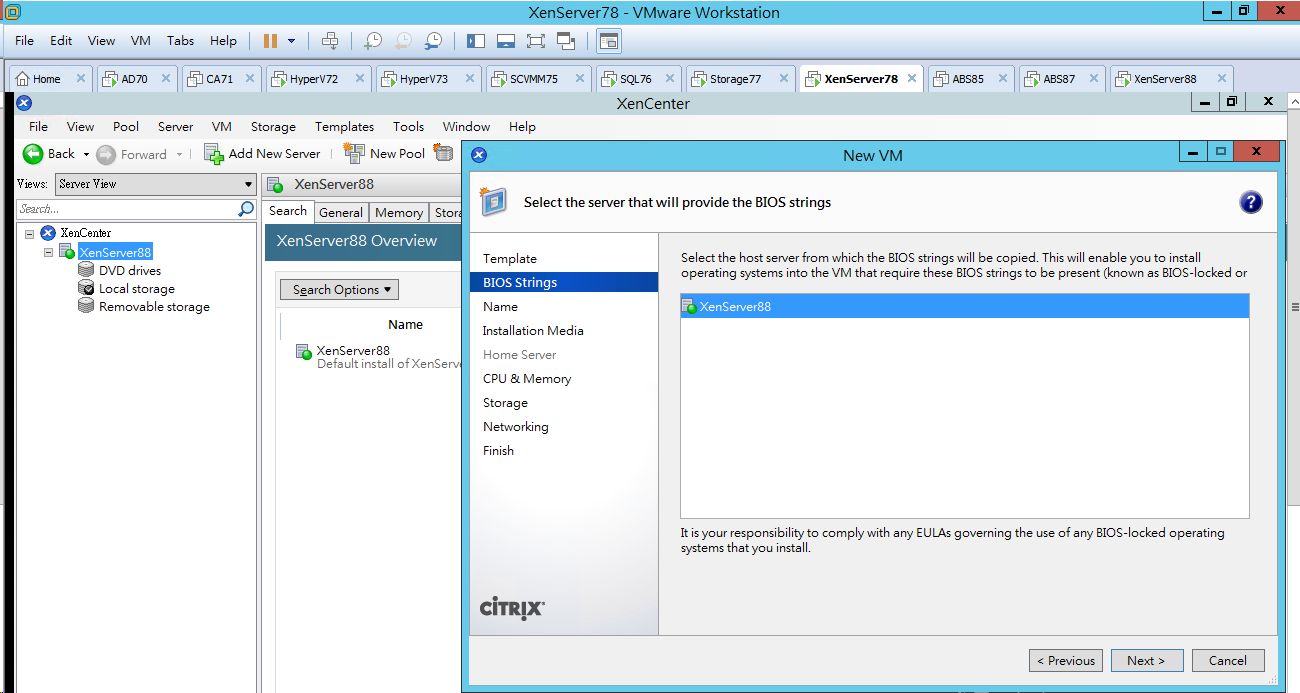Open the Server View views dropdown
The height and width of the screenshot is (693, 1300).
(x=156, y=184)
